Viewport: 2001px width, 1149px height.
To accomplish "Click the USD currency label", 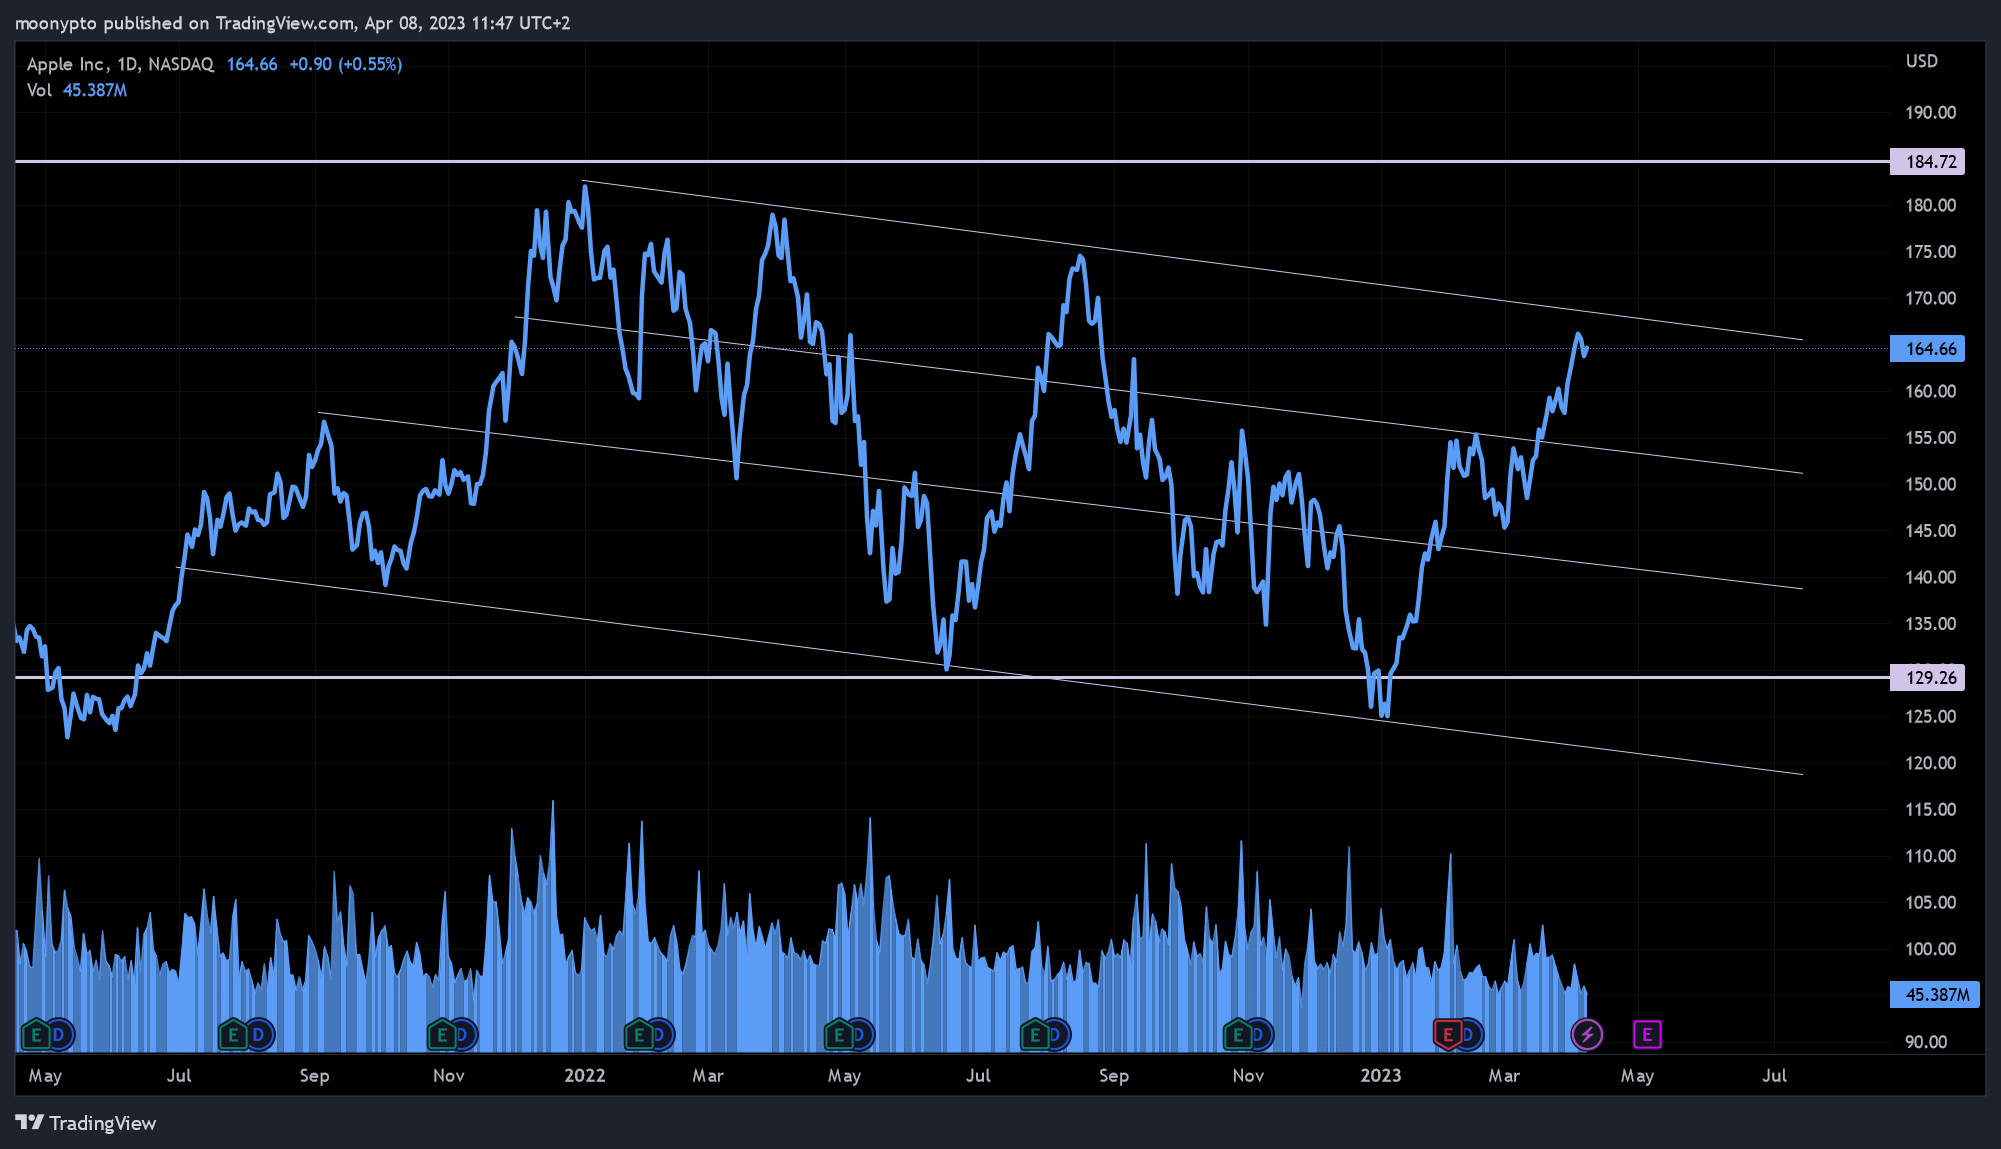I will (1922, 61).
